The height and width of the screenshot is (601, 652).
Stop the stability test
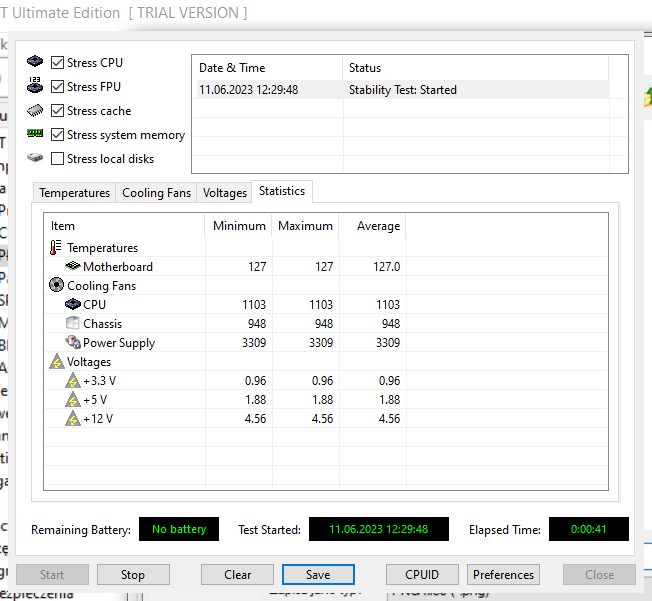pos(133,575)
